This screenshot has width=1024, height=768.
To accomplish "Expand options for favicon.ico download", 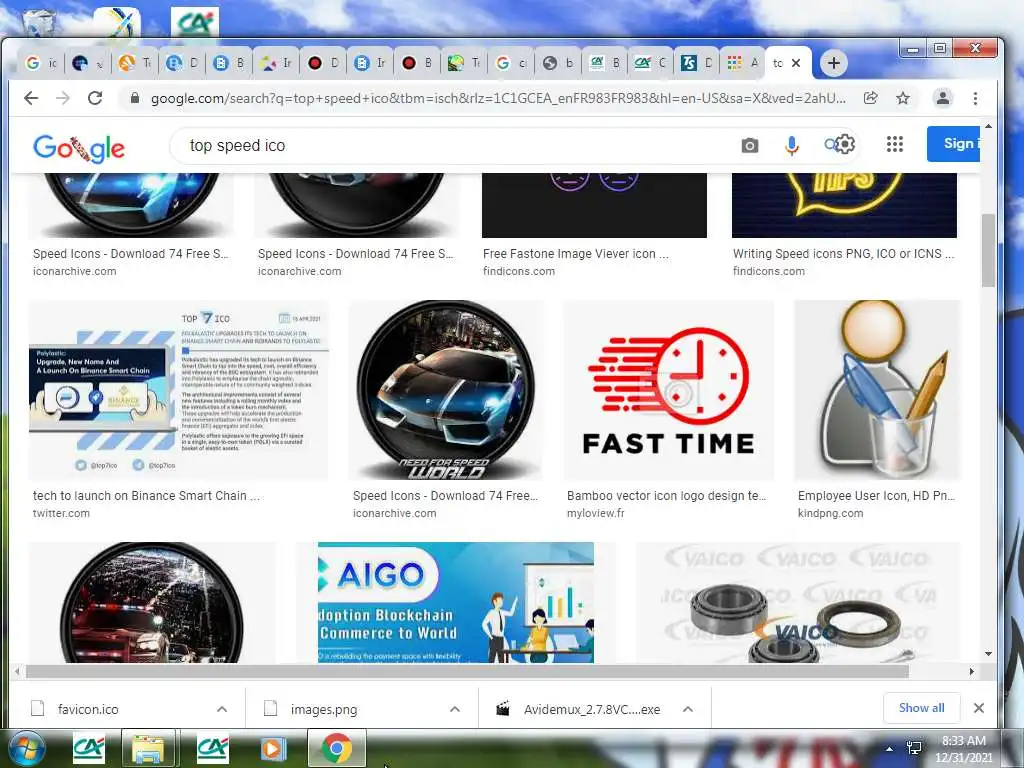I will 222,709.
